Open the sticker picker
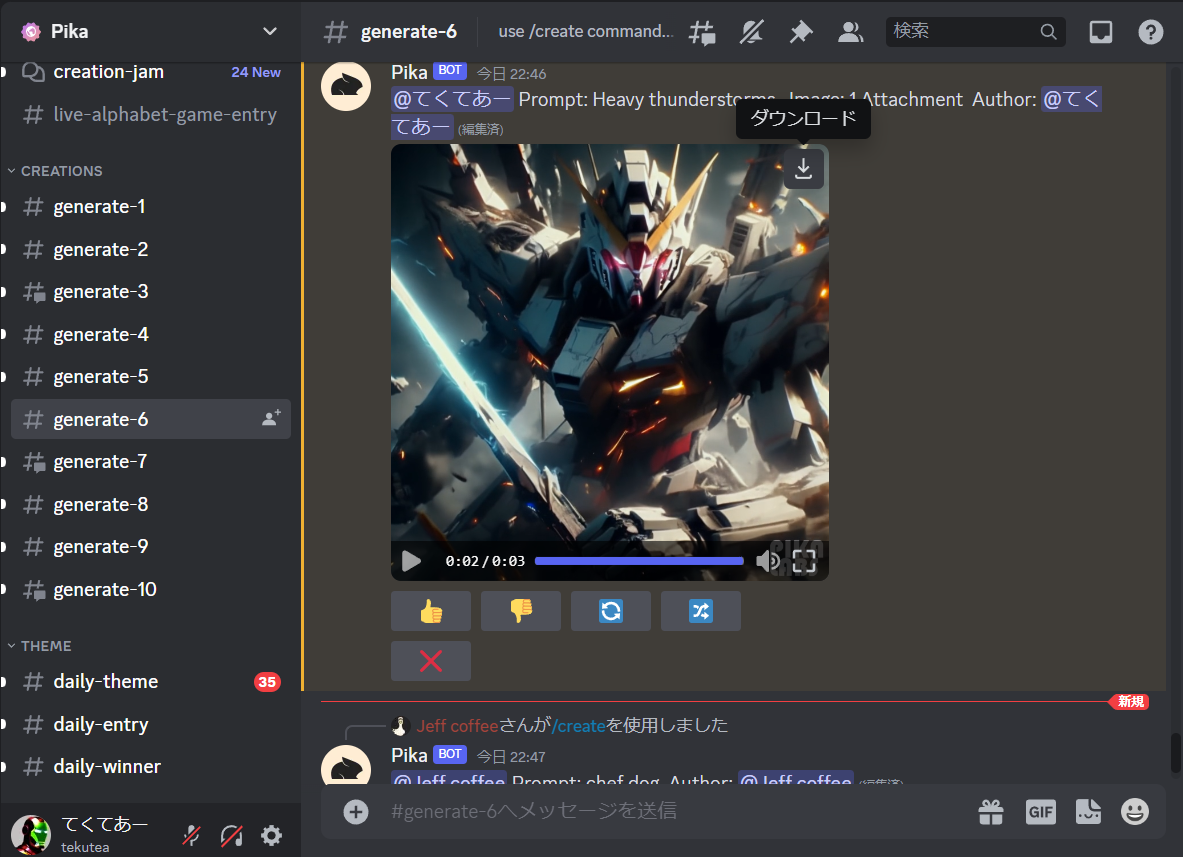 click(1088, 812)
